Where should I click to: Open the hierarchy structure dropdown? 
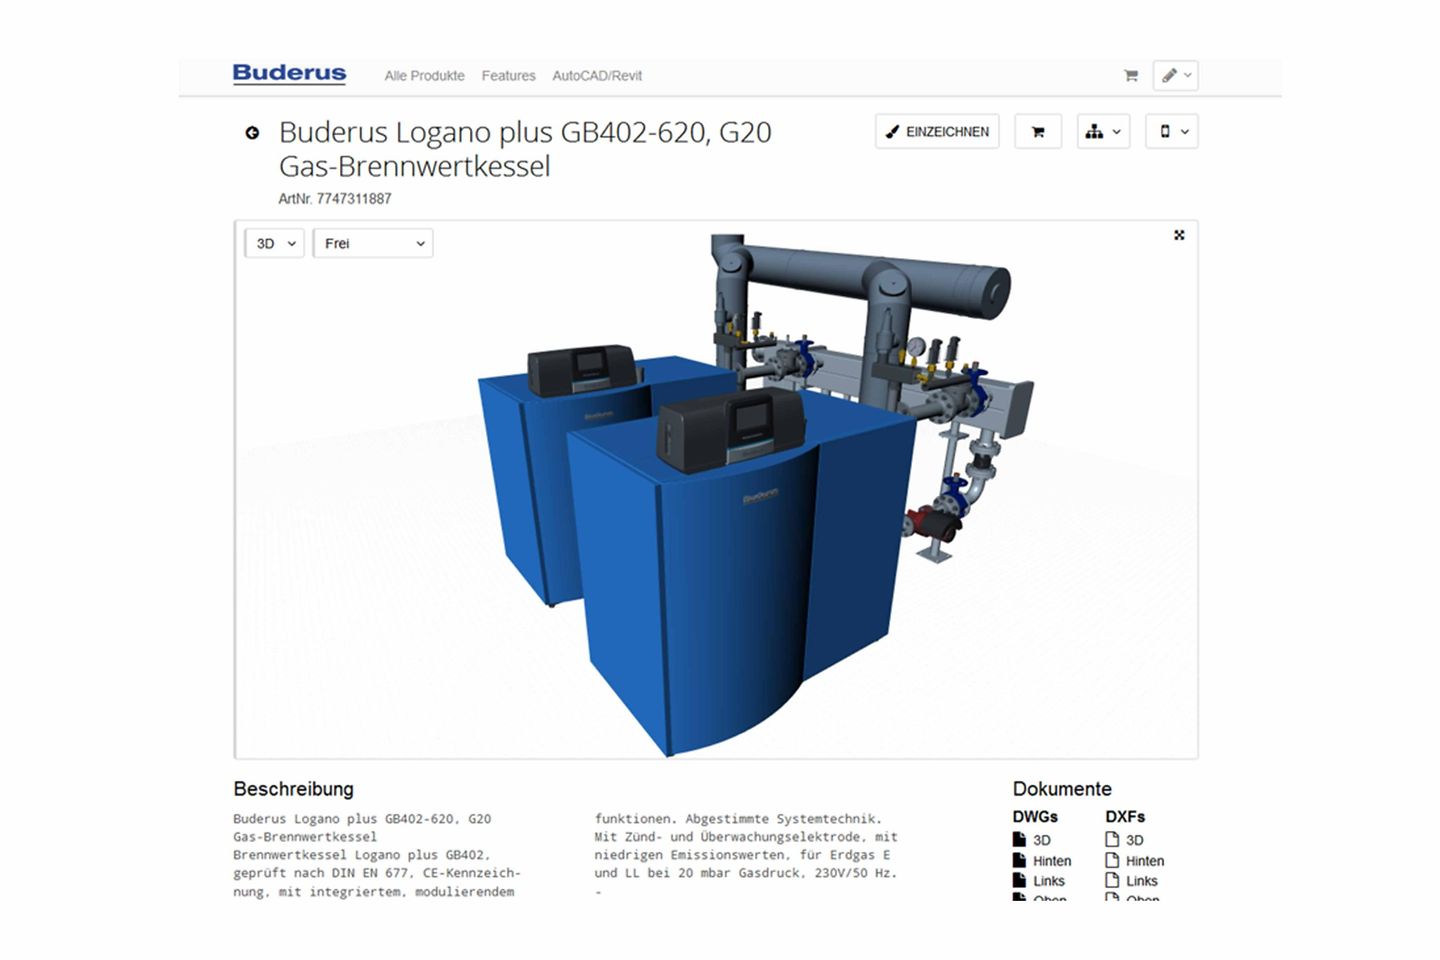point(1103,131)
